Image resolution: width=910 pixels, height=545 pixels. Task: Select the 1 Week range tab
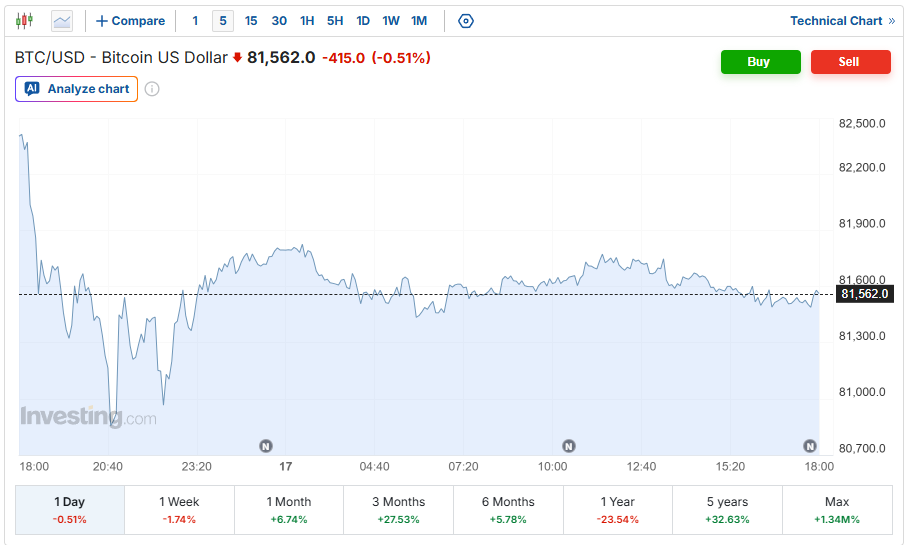(x=179, y=510)
